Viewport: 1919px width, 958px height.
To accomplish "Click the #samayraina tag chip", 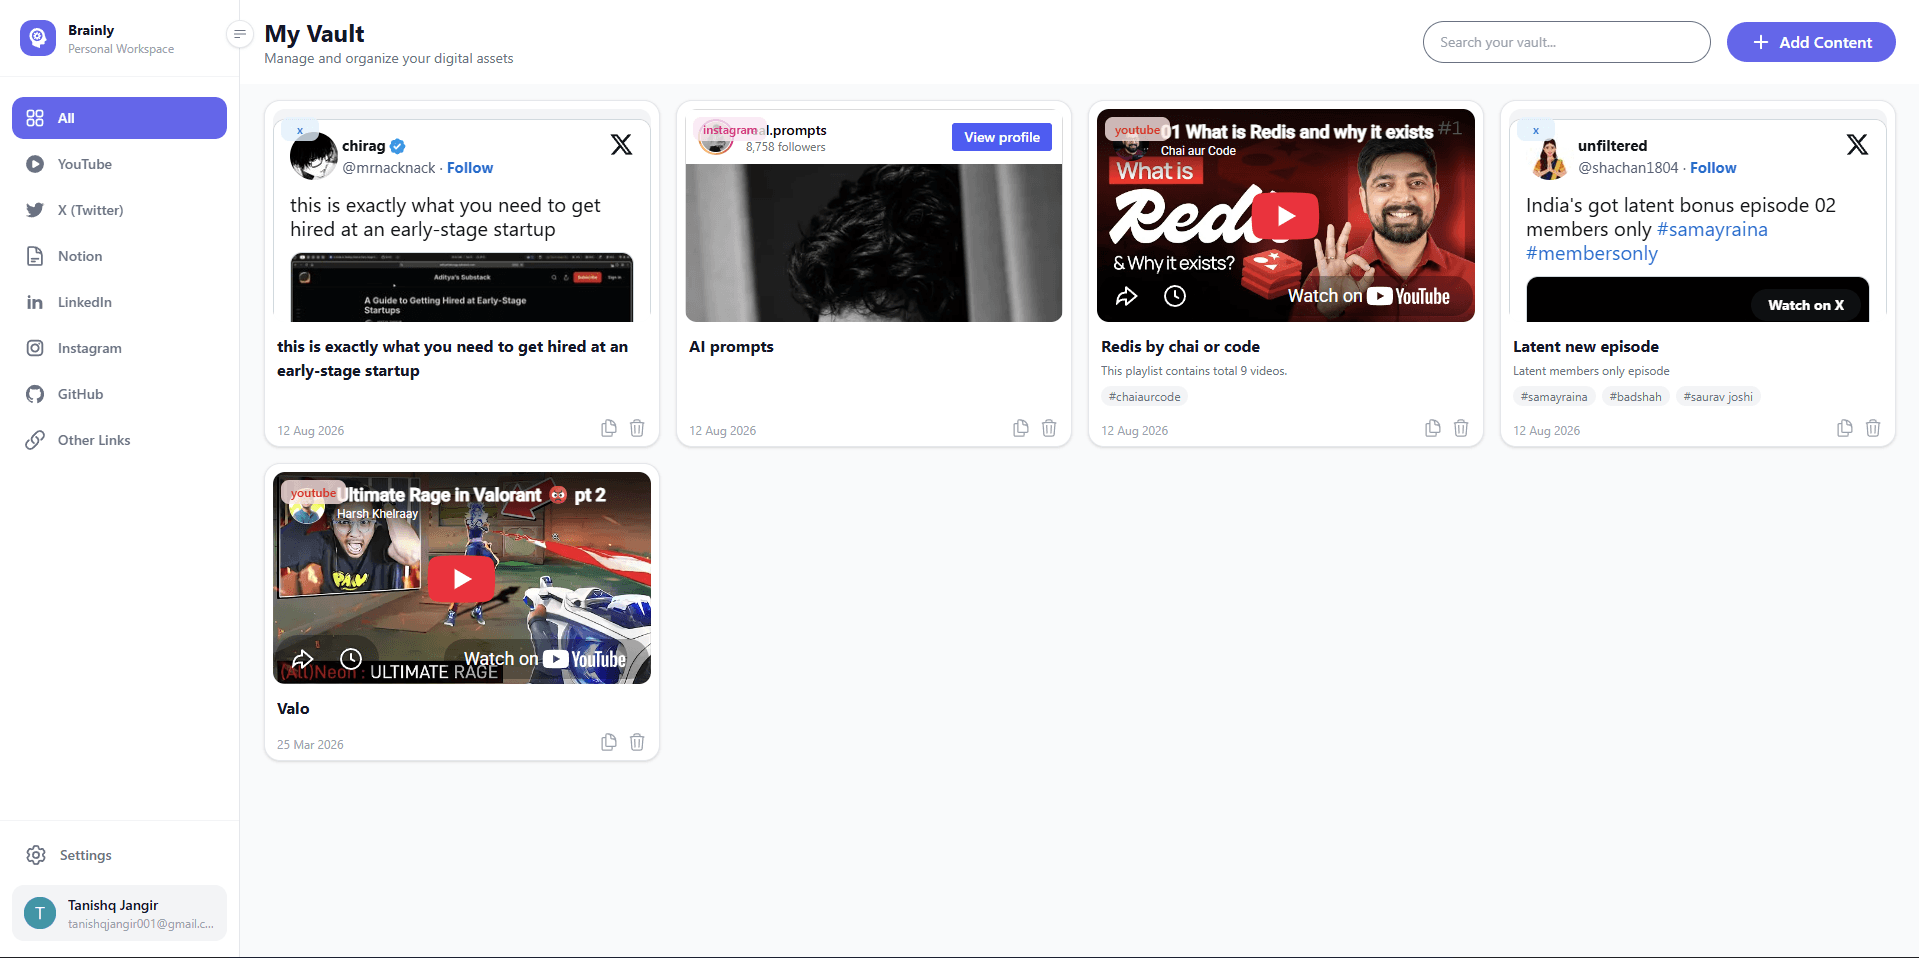I will click(x=1554, y=397).
